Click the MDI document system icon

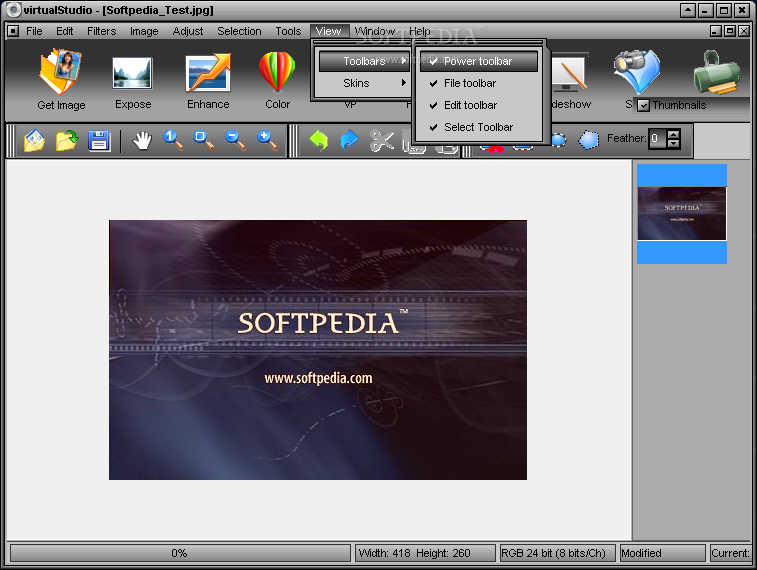coord(13,31)
